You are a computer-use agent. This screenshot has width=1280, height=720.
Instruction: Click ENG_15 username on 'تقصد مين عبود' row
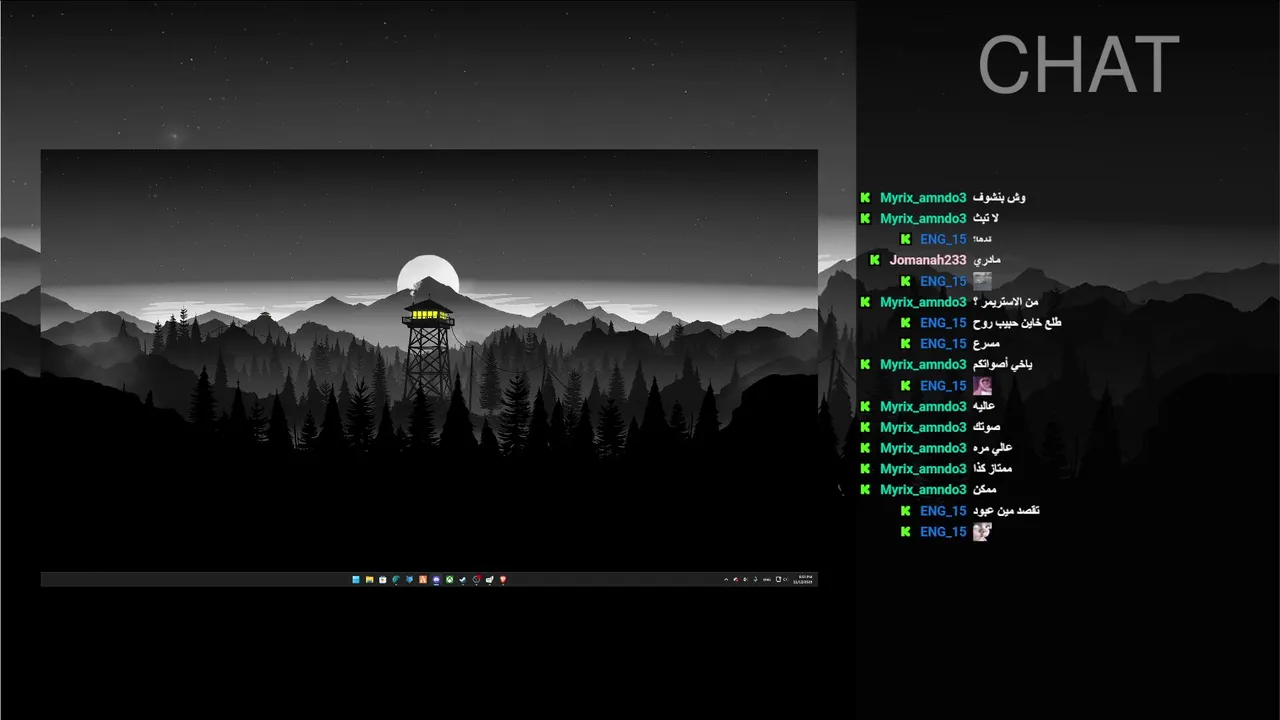943,510
